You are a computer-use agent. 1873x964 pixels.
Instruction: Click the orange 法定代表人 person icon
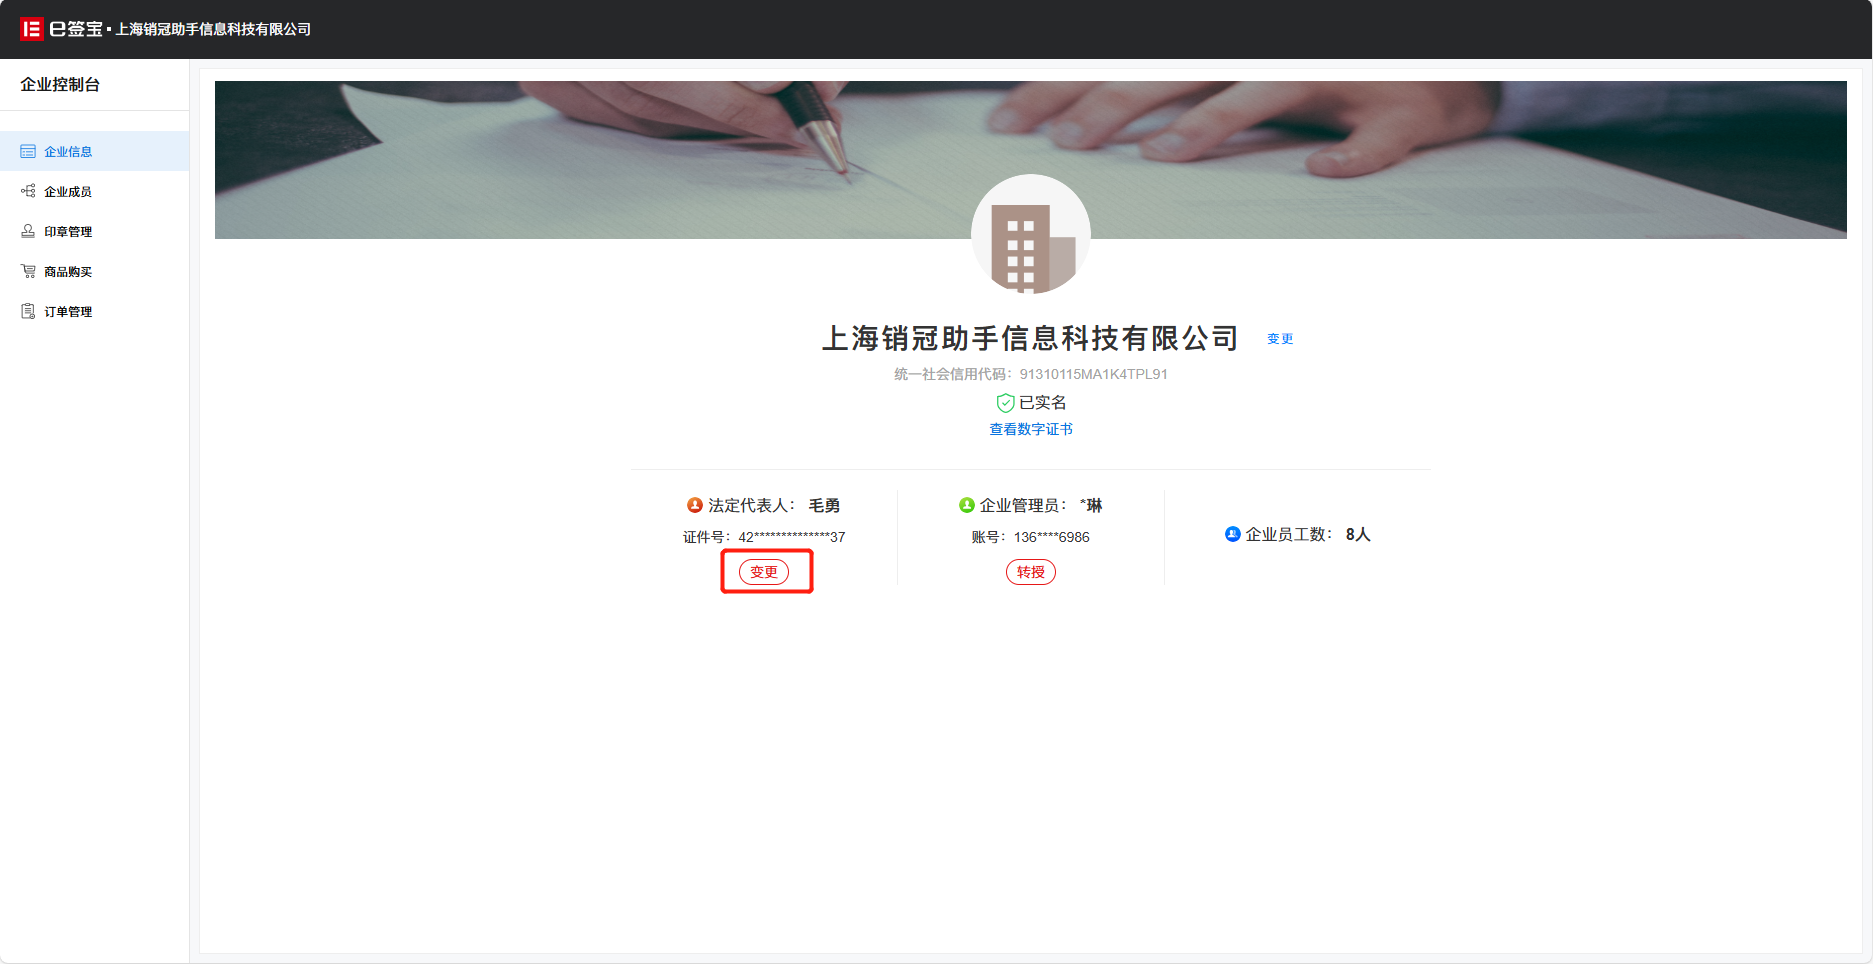pos(695,505)
